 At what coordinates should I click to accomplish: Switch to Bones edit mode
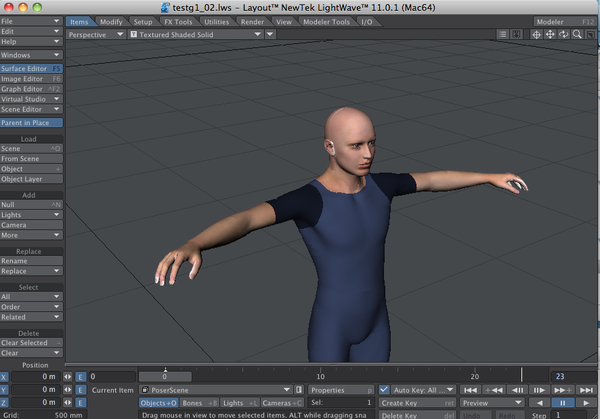pos(199,403)
